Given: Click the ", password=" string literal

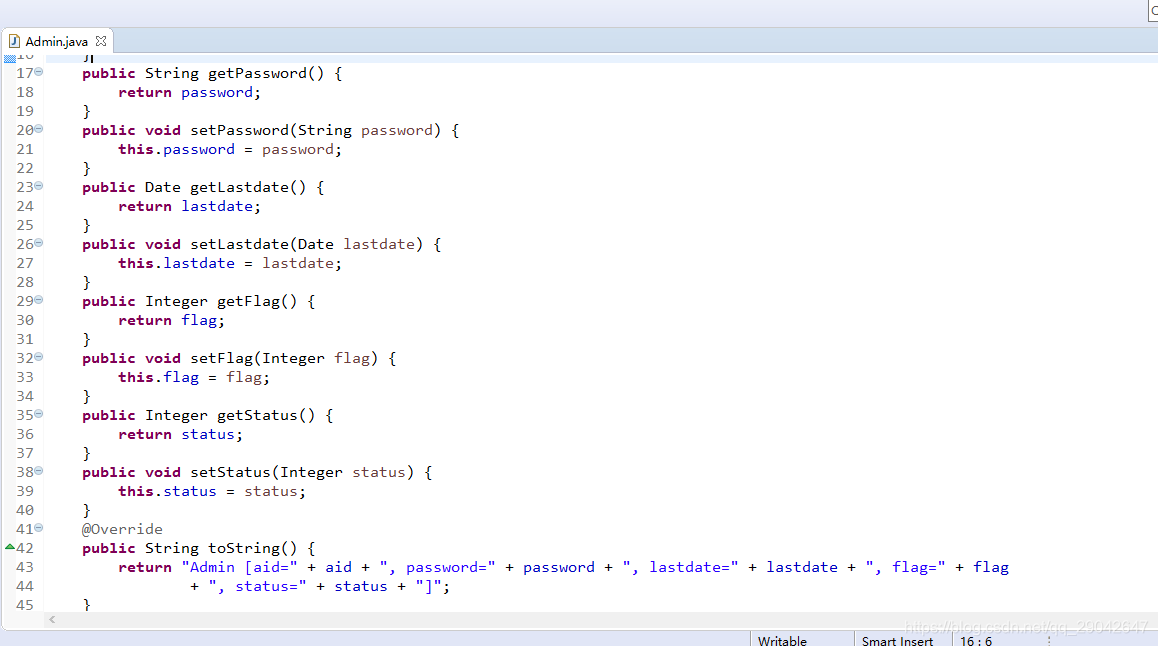Looking at the screenshot, I should (x=437, y=568).
